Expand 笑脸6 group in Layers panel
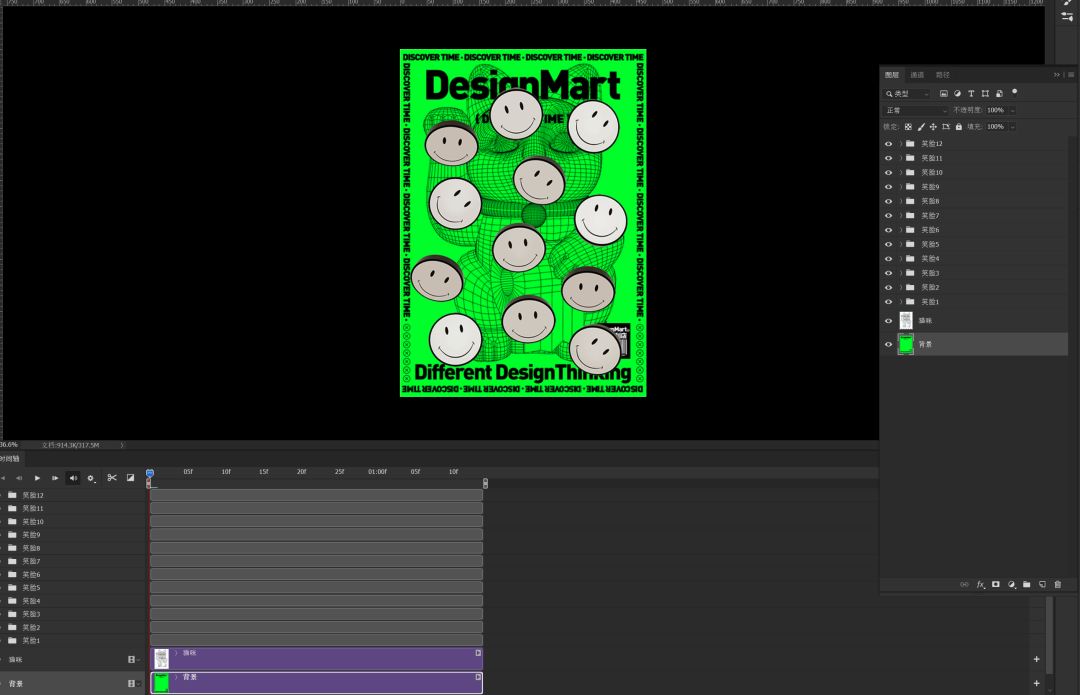Screen dimensions: 1080x695 [x=900, y=230]
